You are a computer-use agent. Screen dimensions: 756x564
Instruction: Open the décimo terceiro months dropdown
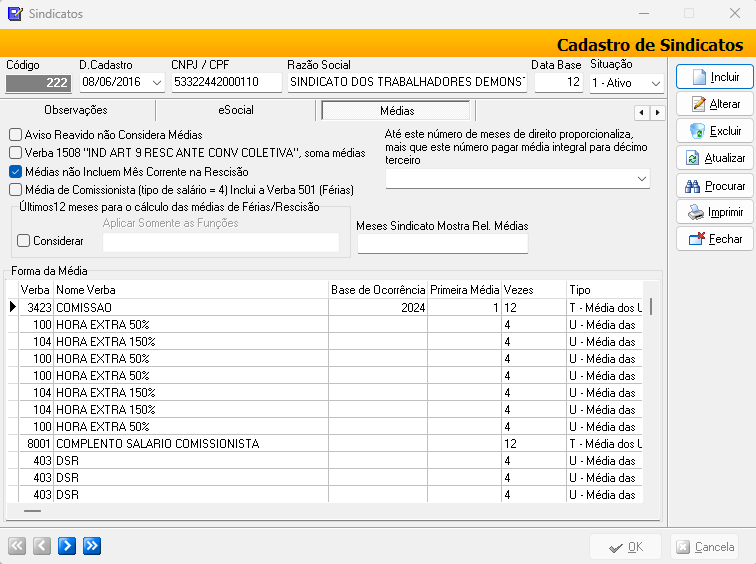(641, 178)
